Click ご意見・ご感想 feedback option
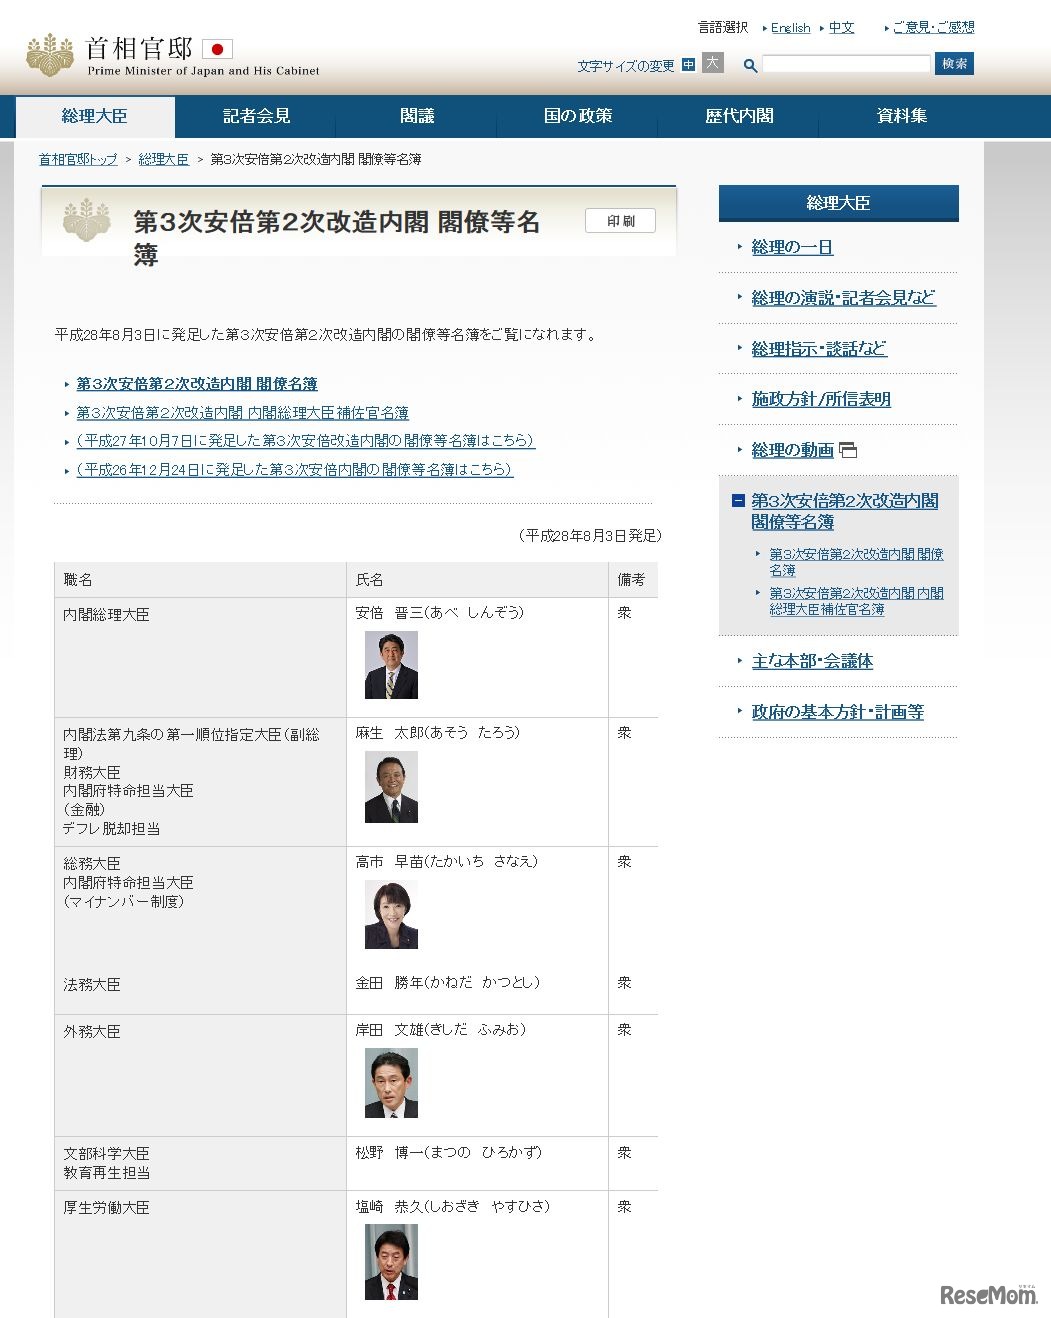This screenshot has height=1318, width=1051. [934, 27]
